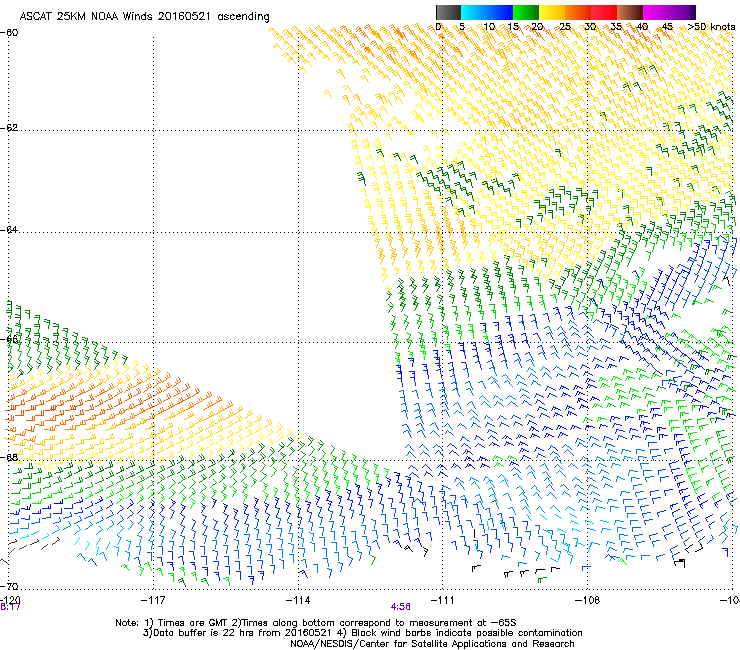The image size is (740, 650).
Task: Click the latitude label -64
Action: (x=9, y=229)
